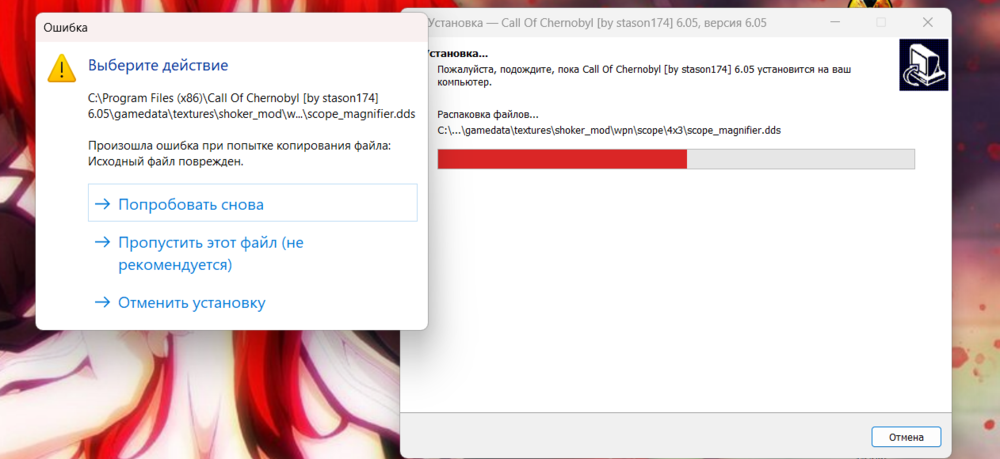This screenshot has height=459, width=1000.
Task: Minimize the Call Of Chernobyl installer window
Action: (835, 22)
